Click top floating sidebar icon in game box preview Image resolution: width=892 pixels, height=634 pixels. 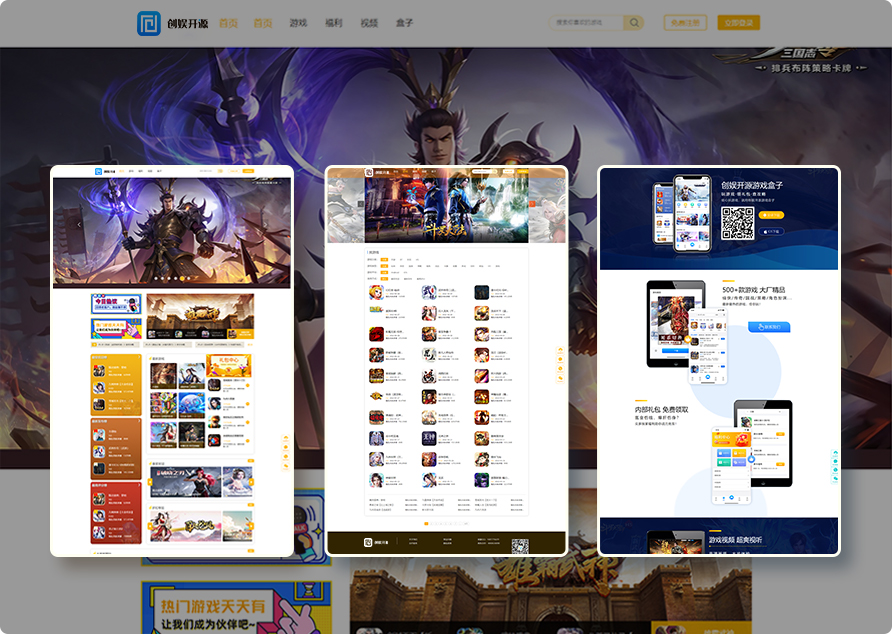point(835,454)
